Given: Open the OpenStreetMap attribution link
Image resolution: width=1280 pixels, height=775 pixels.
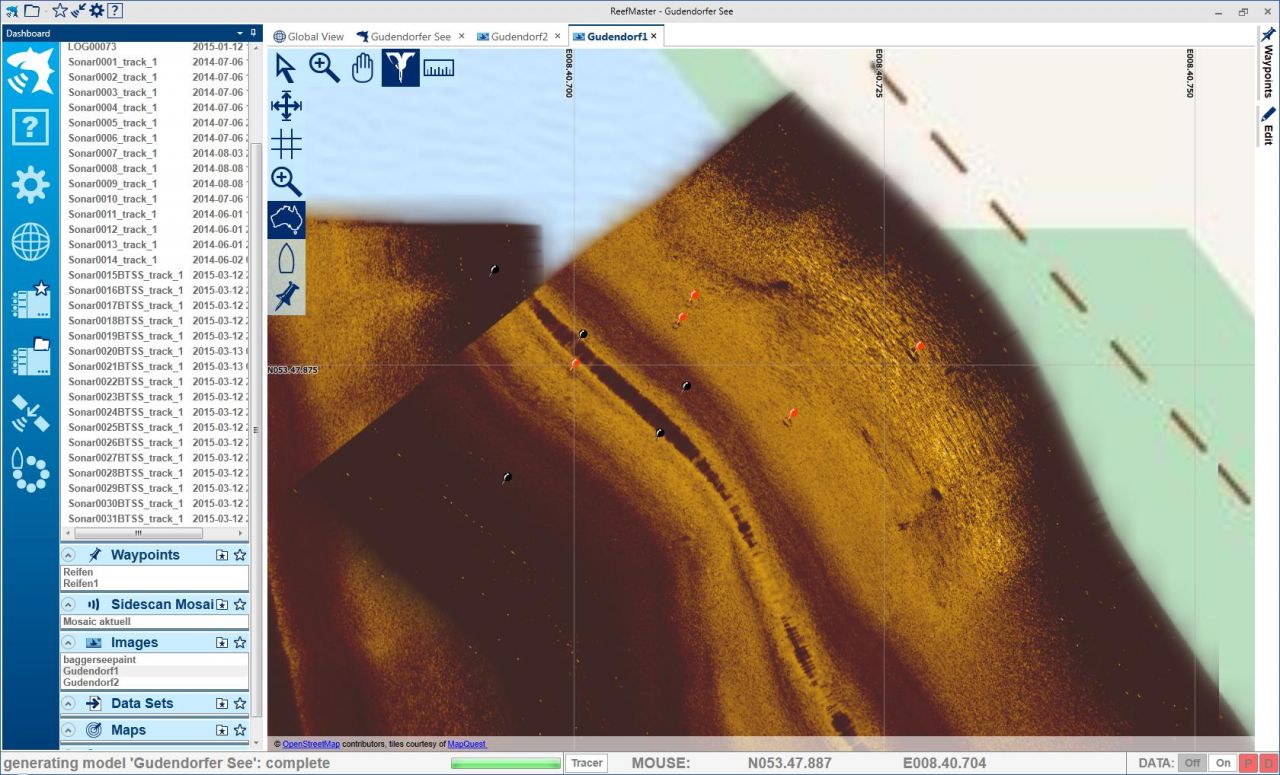Looking at the screenshot, I should (311, 744).
